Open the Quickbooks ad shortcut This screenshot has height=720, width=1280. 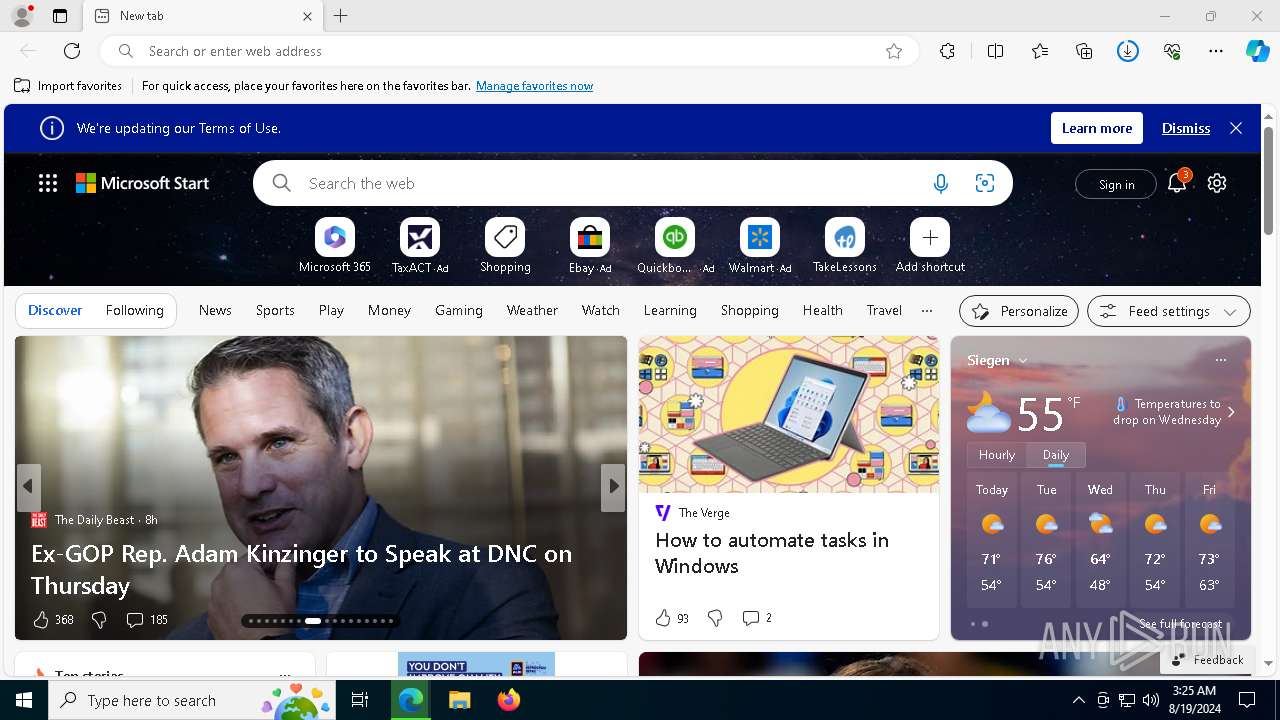(x=675, y=246)
